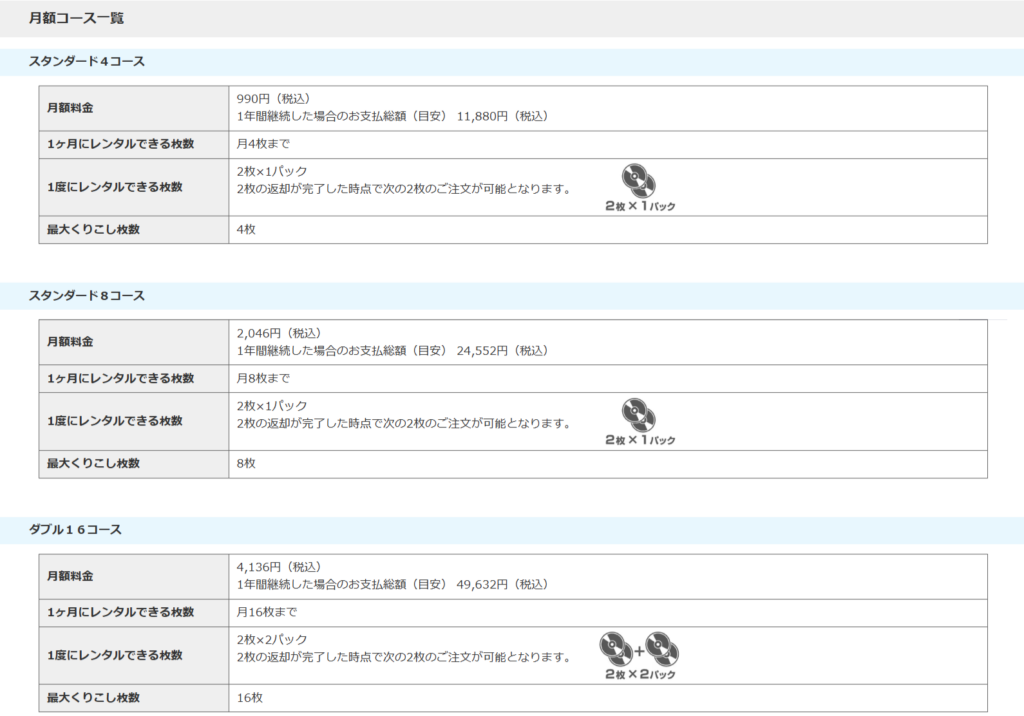Select the スタンダード4コース section header
Screen dimensions: 1024x716
[x=87, y=62]
